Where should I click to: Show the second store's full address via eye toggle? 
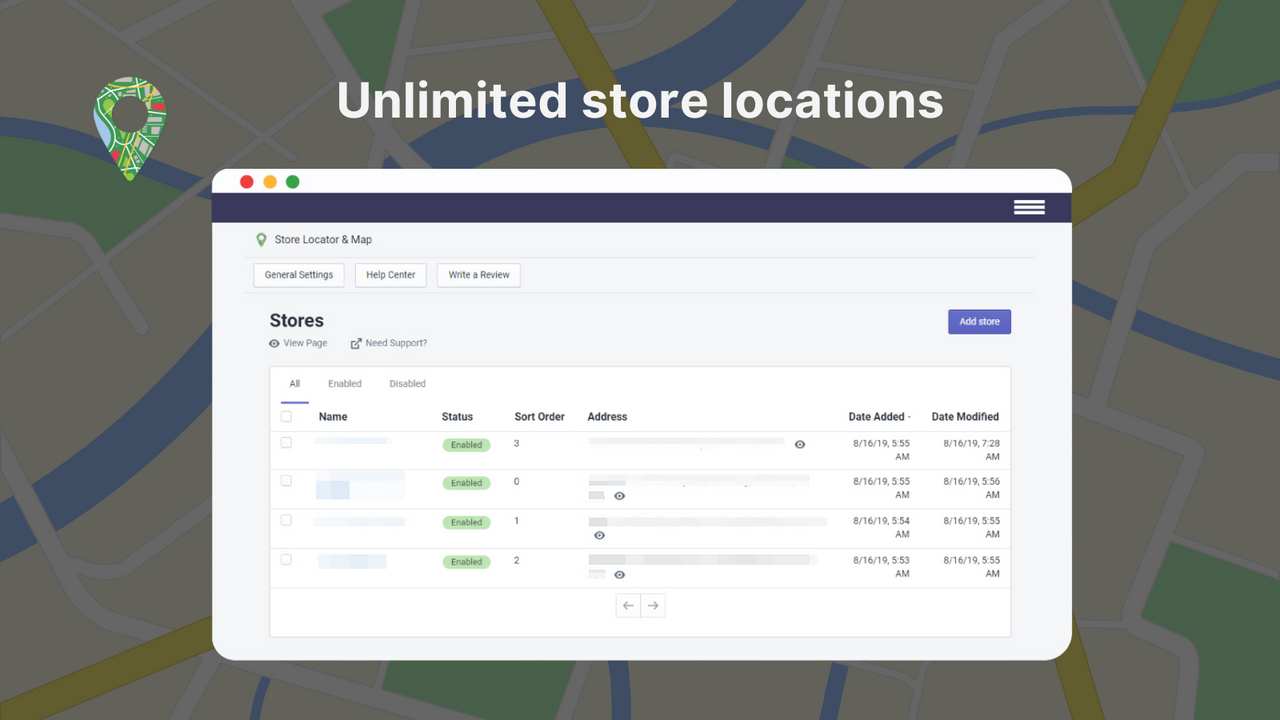point(619,495)
